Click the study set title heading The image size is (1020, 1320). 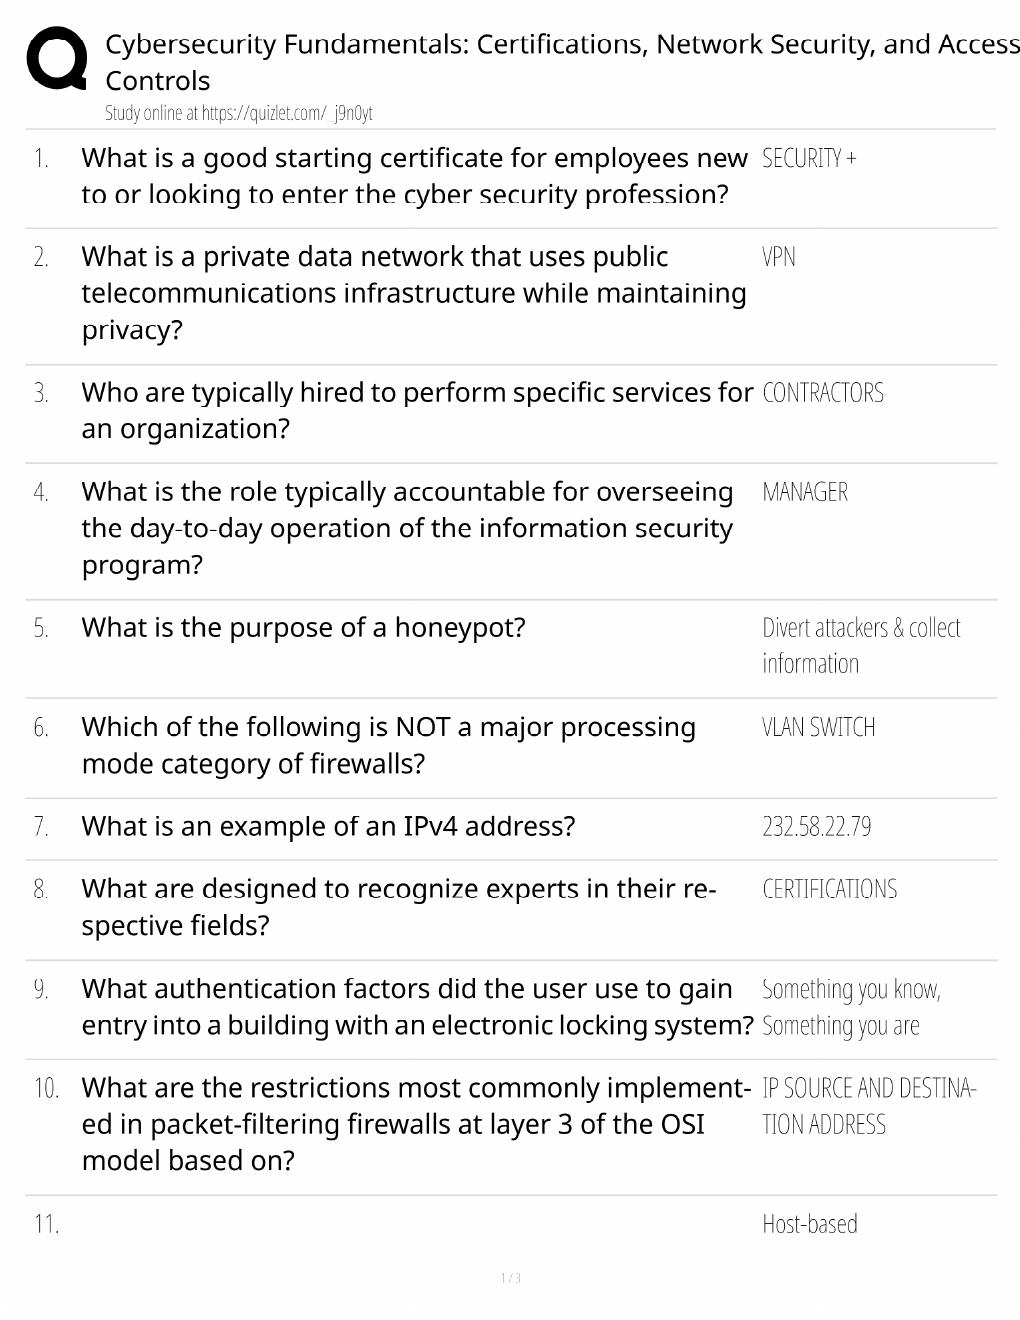click(x=562, y=62)
